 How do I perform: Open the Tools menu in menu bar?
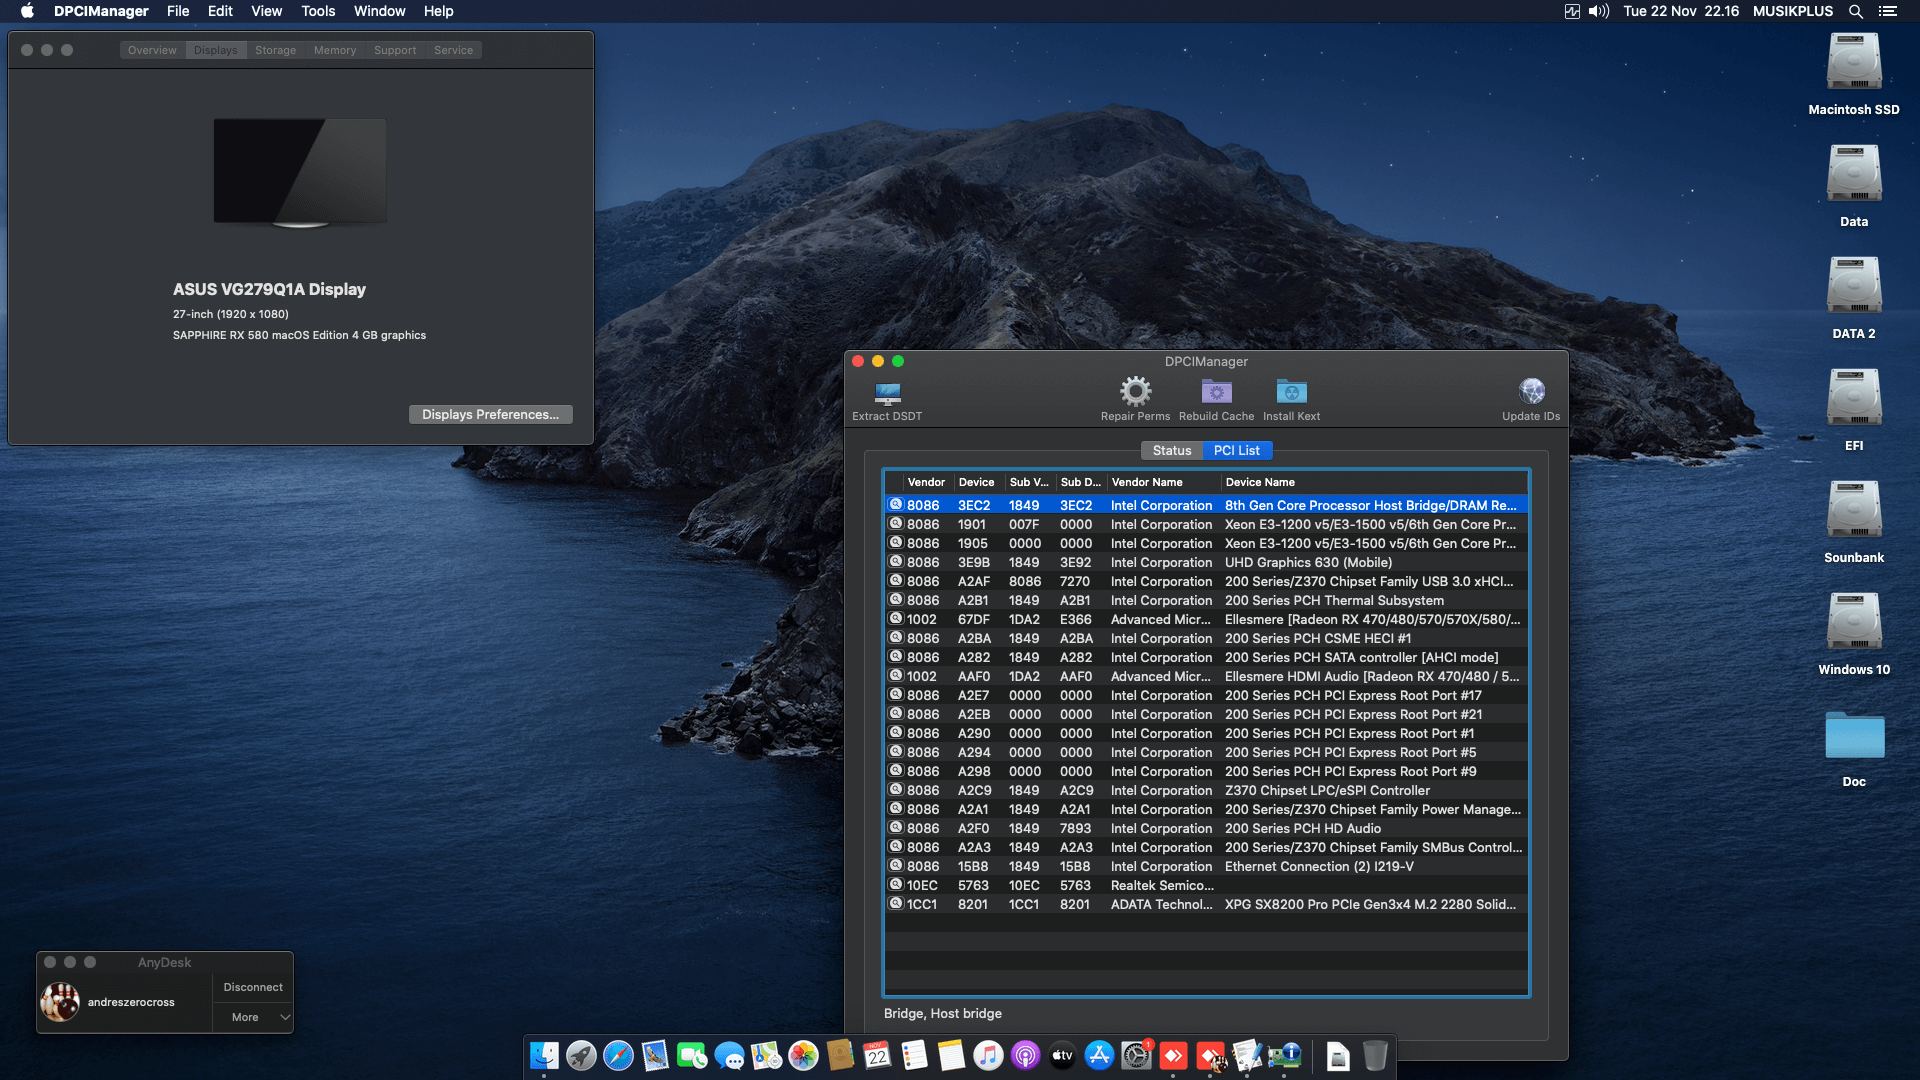[x=318, y=11]
